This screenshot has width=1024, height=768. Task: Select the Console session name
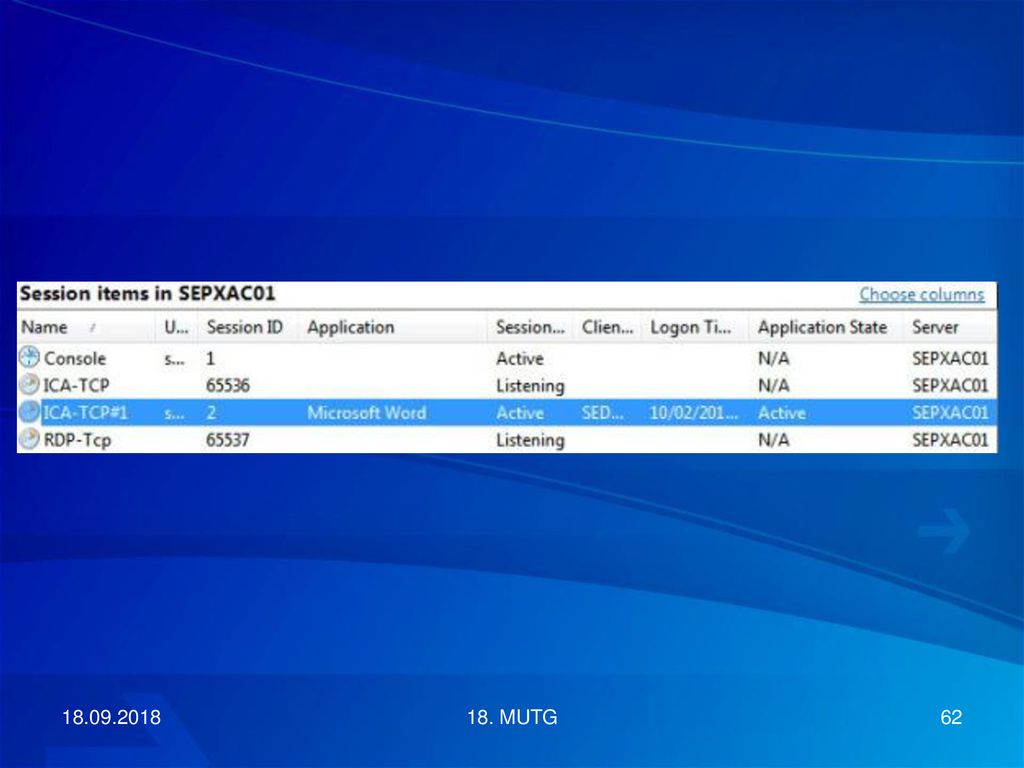(74, 359)
